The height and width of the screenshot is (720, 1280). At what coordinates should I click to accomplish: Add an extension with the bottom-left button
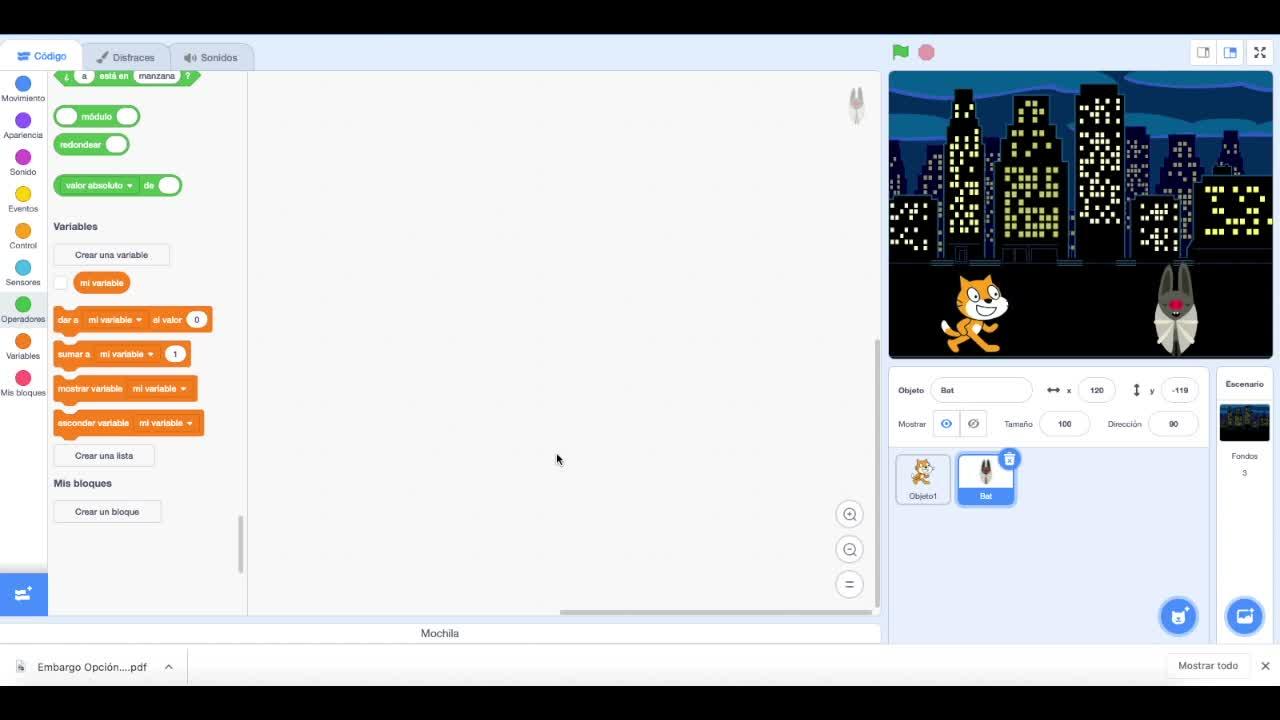24,594
